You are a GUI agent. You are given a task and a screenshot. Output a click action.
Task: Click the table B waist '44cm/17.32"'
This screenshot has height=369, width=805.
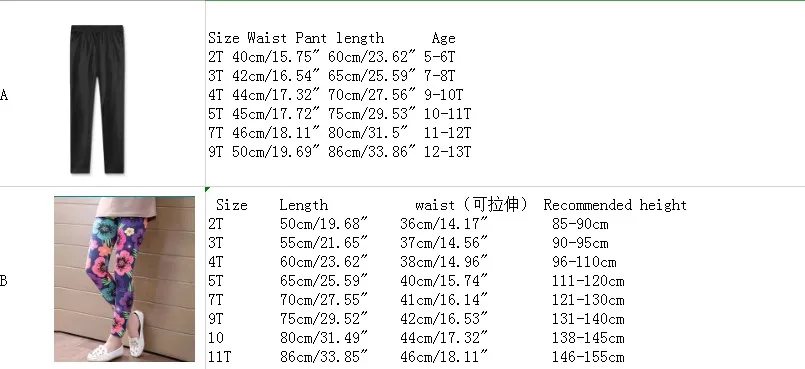point(444,338)
